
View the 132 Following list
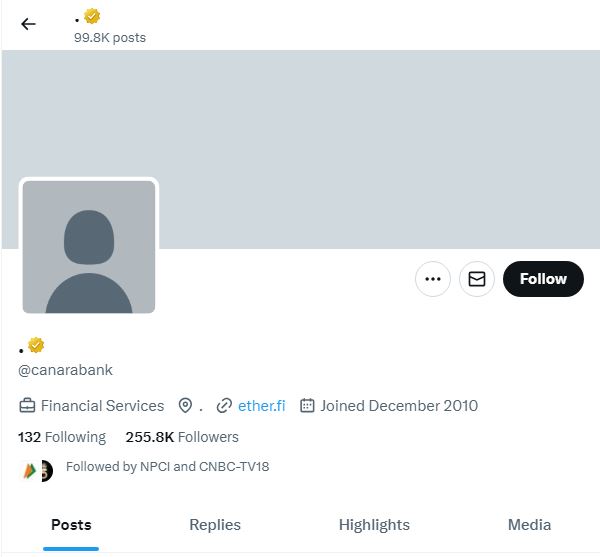(62, 437)
